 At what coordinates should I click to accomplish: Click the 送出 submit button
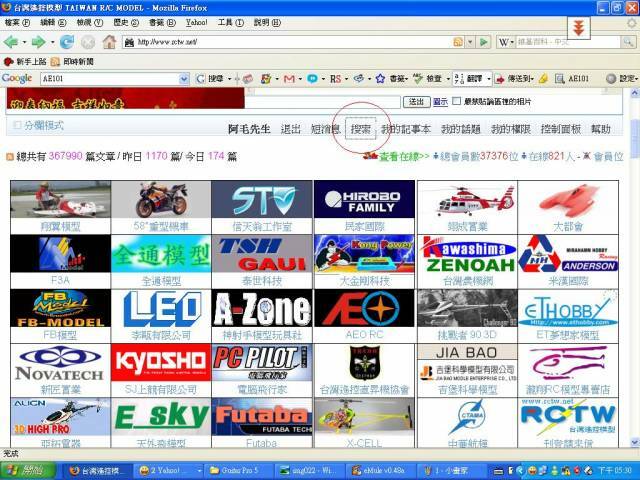416,102
